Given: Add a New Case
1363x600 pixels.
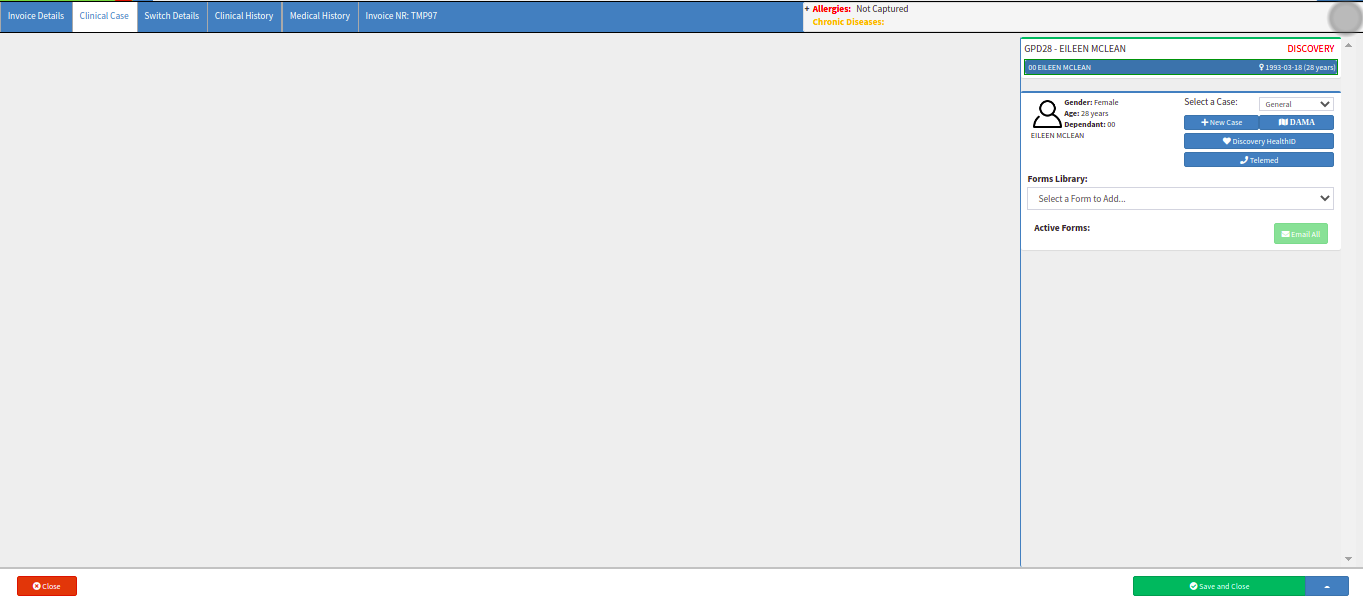Looking at the screenshot, I should tap(1221, 122).
